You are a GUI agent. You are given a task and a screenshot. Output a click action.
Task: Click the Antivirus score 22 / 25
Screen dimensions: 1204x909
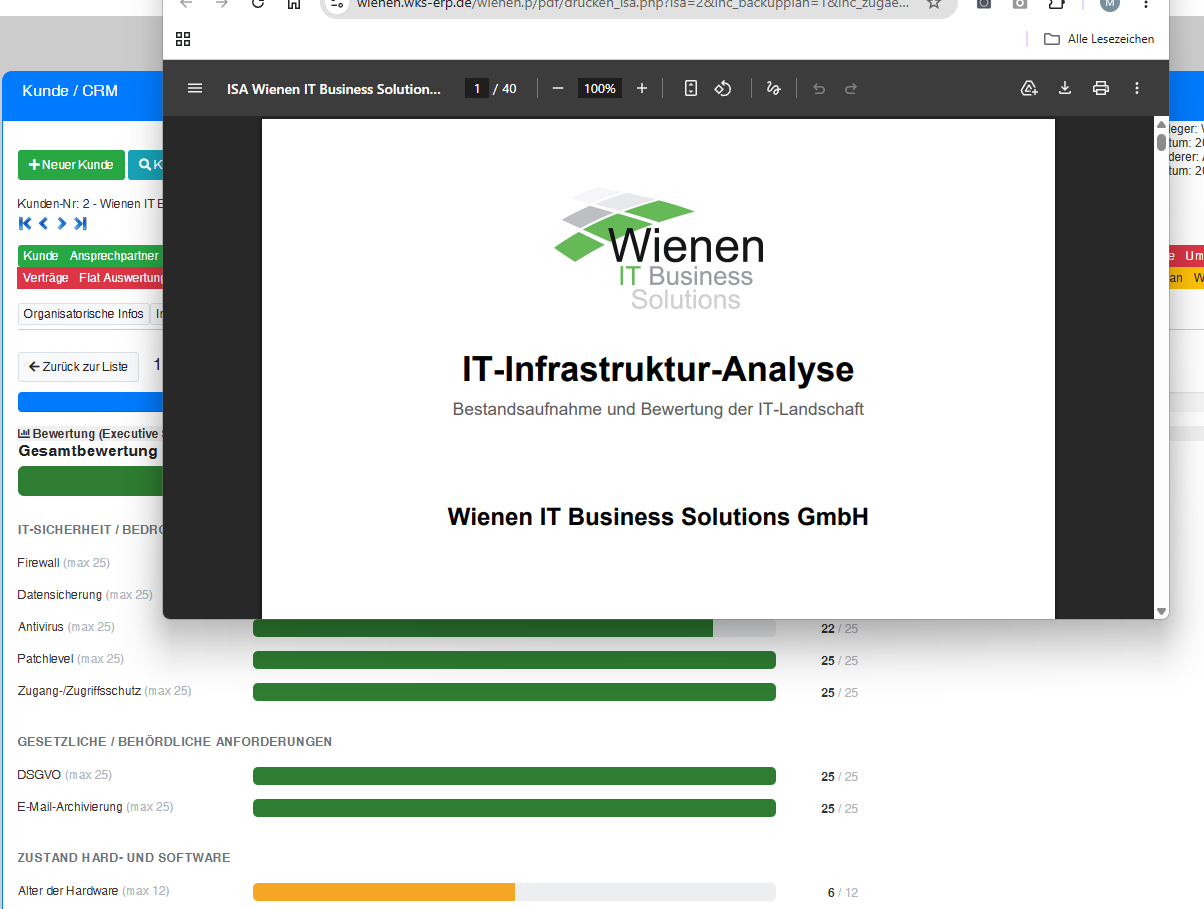[839, 629]
